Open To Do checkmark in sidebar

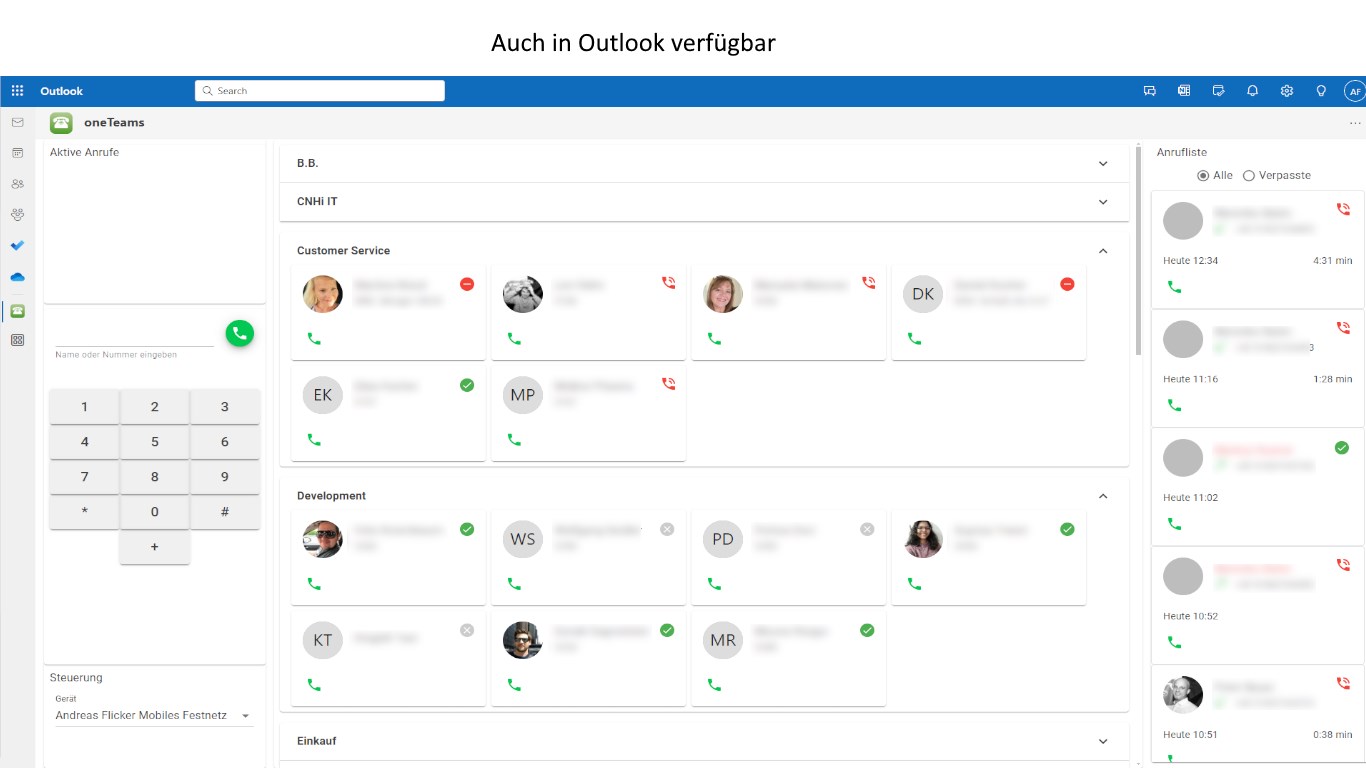[x=17, y=245]
